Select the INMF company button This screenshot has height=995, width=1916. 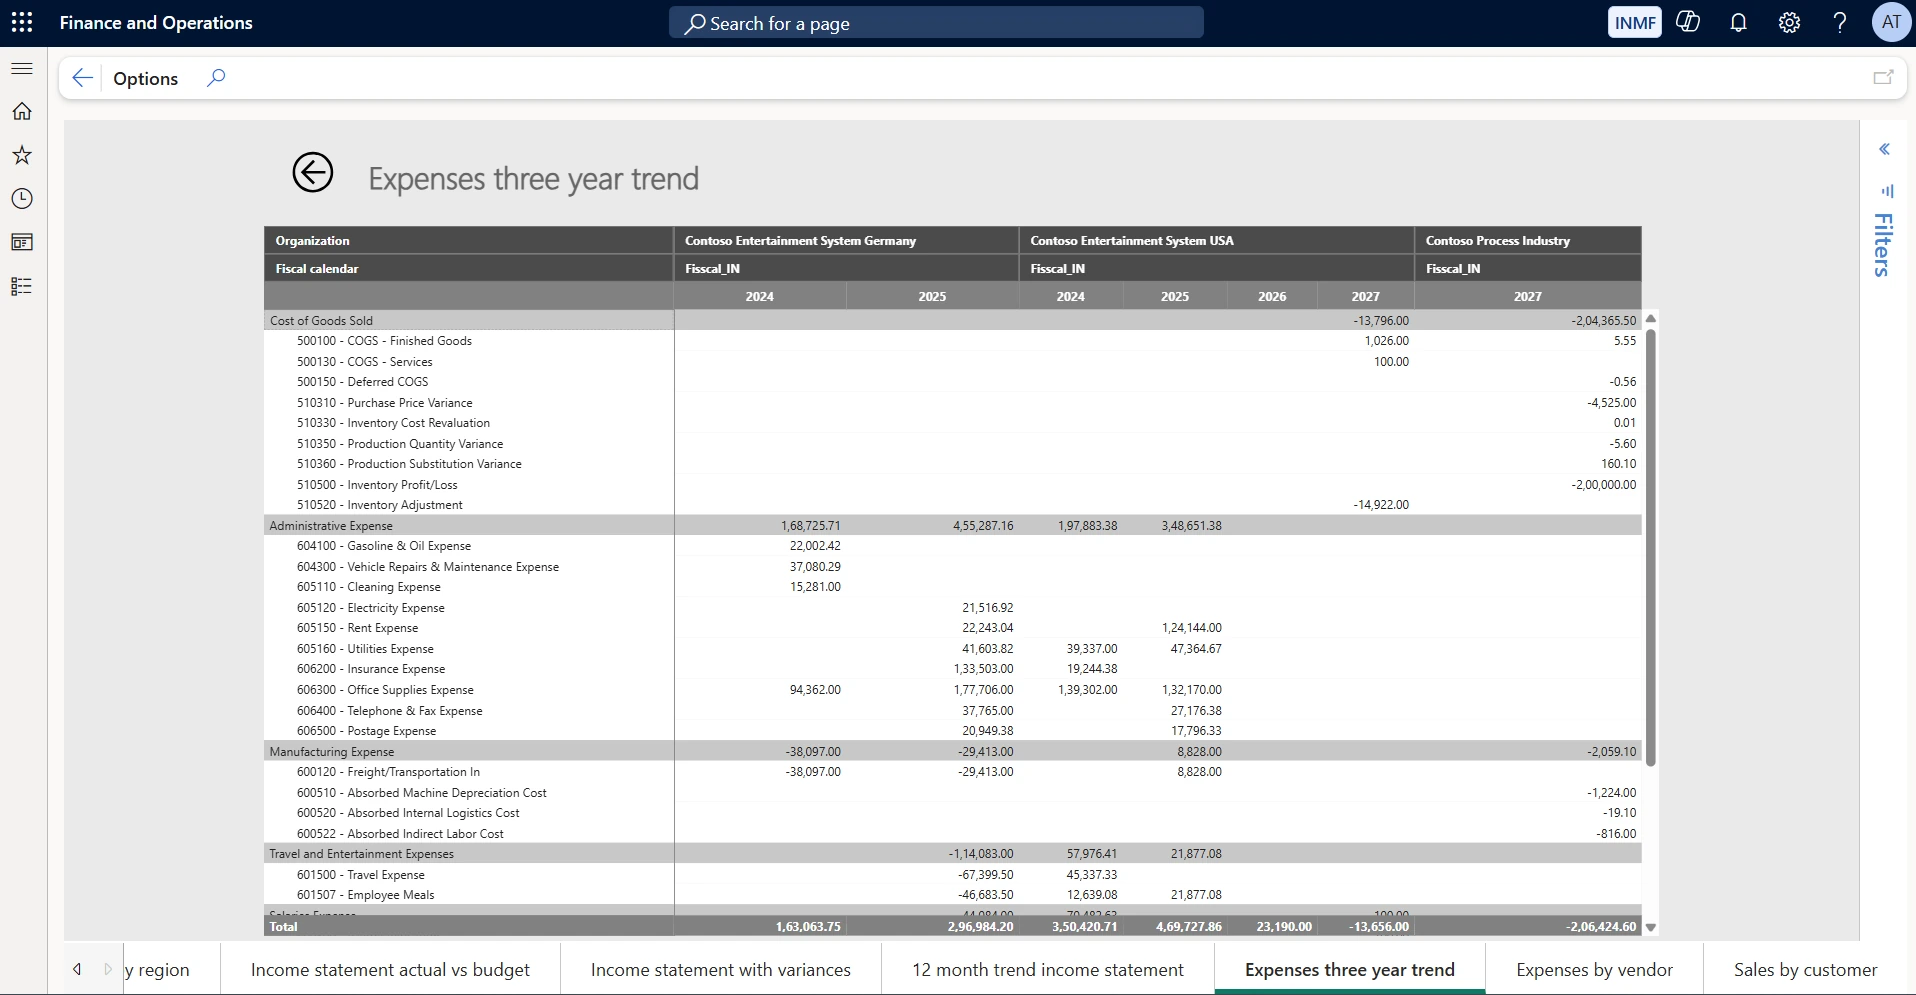click(x=1635, y=22)
